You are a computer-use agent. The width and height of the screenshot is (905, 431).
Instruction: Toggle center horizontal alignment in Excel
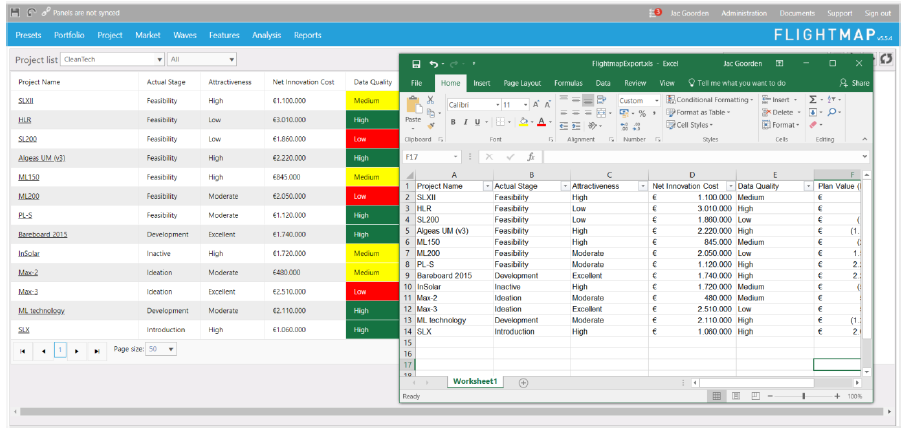pos(576,113)
